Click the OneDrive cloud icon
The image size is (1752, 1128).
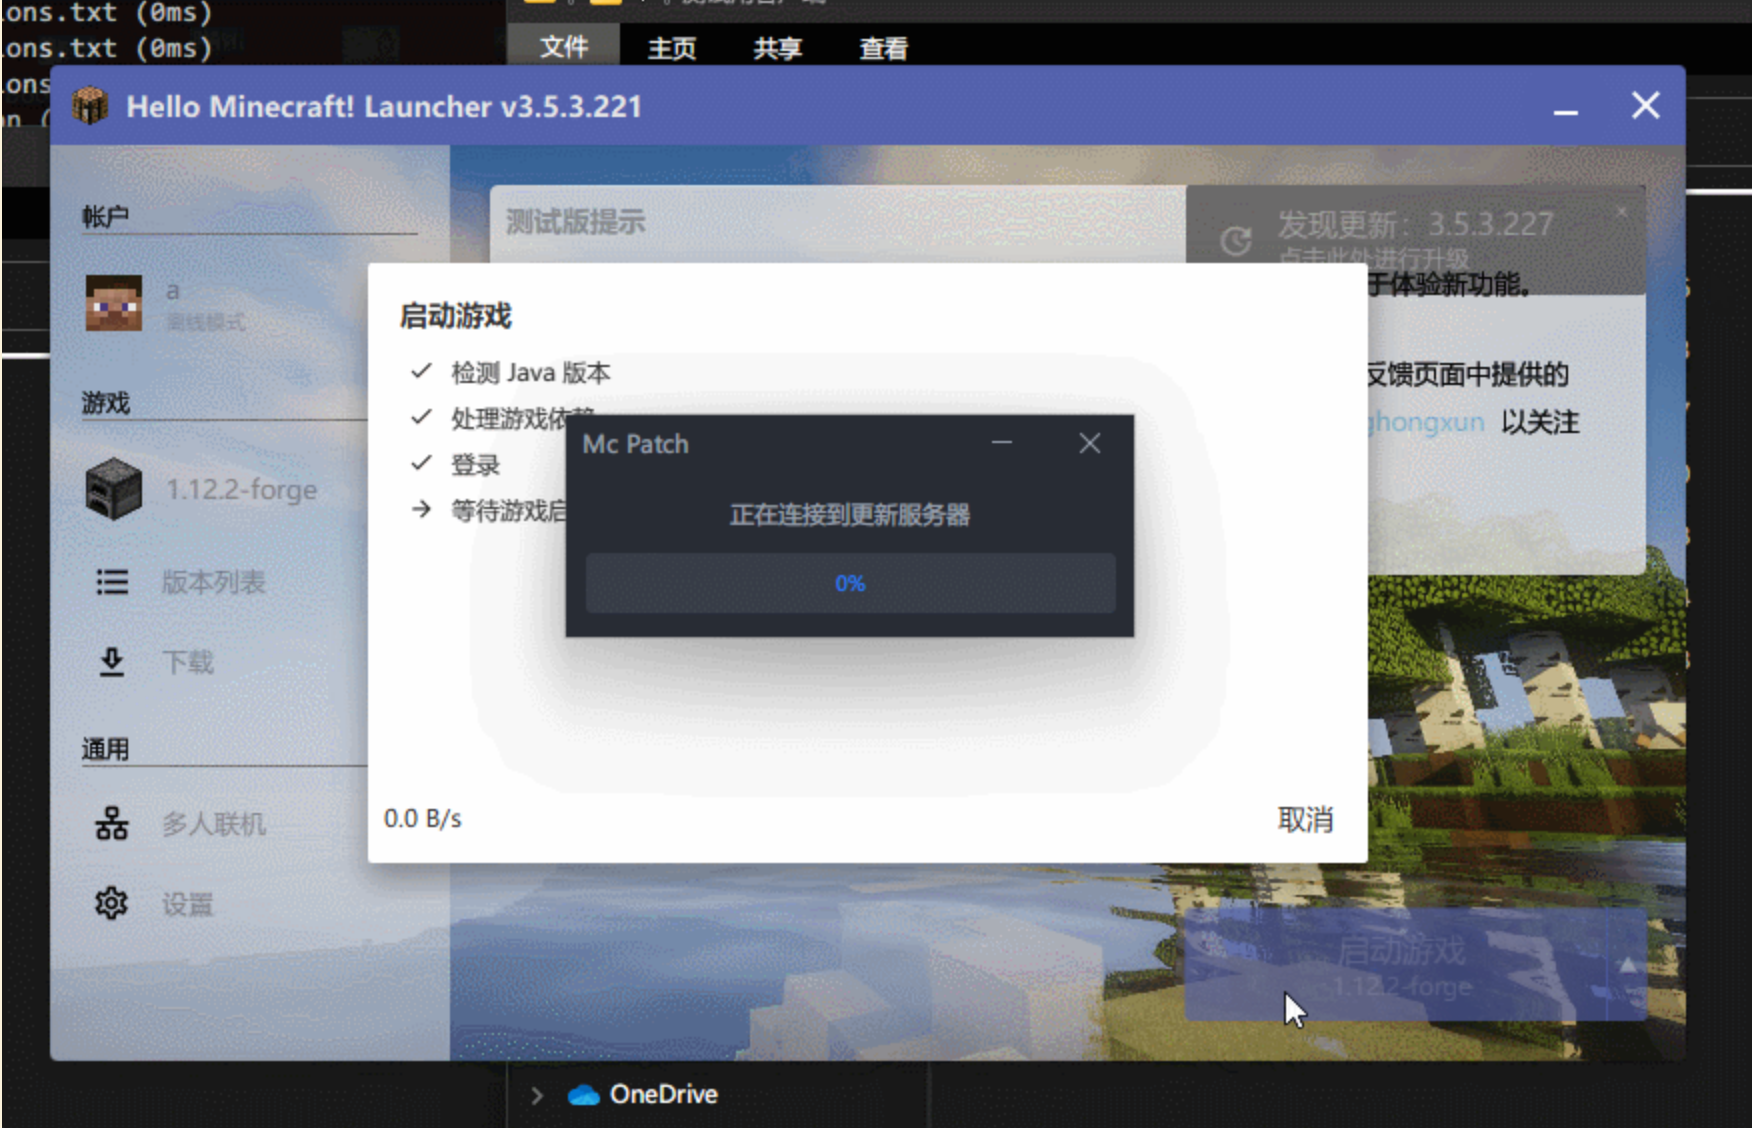point(584,1095)
